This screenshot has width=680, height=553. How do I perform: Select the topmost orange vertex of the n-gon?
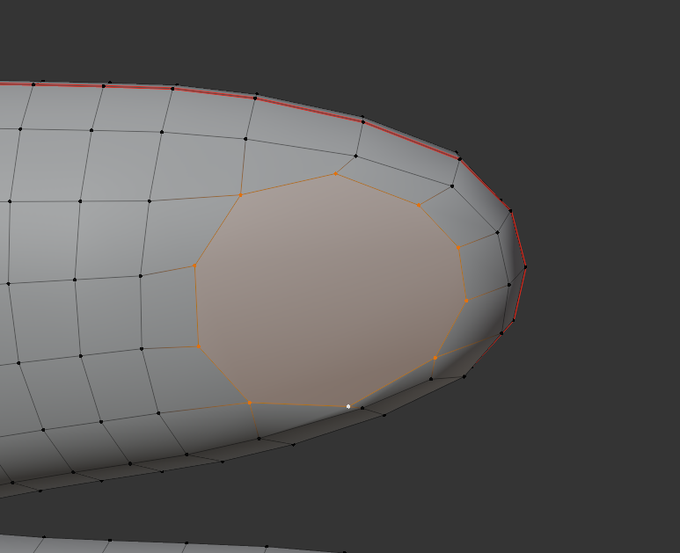tap(336, 174)
